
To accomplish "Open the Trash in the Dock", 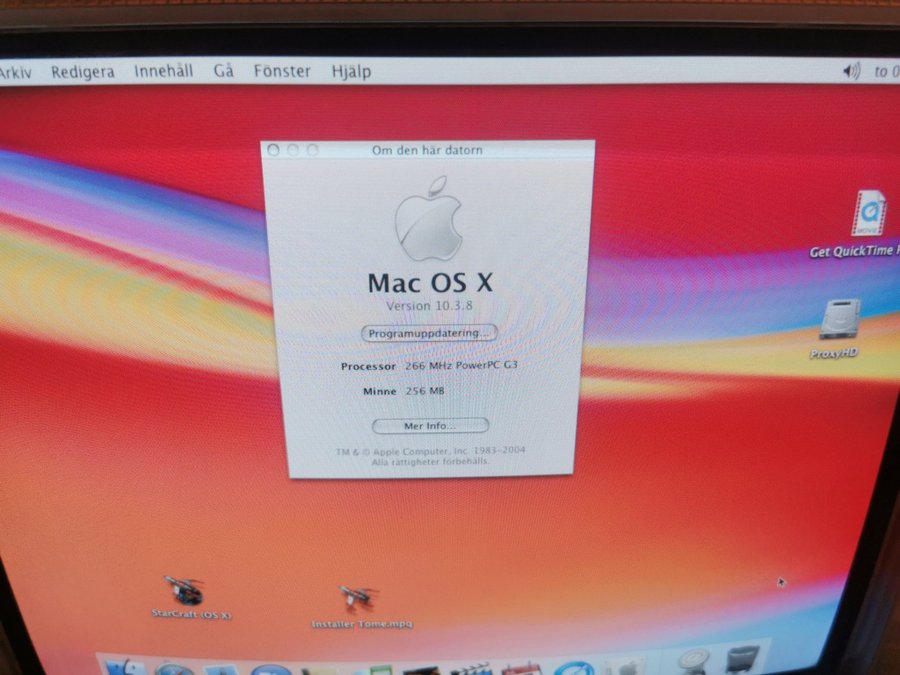I will (743, 660).
